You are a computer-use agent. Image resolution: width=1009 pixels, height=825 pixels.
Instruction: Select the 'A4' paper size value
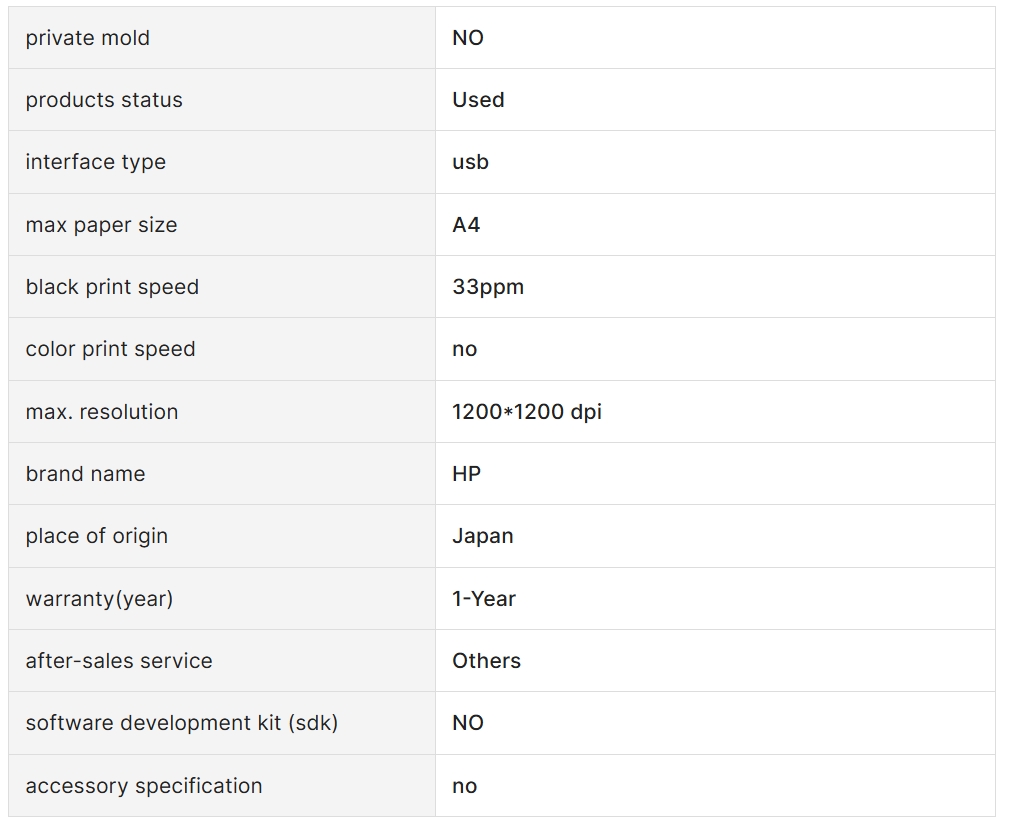coord(467,225)
